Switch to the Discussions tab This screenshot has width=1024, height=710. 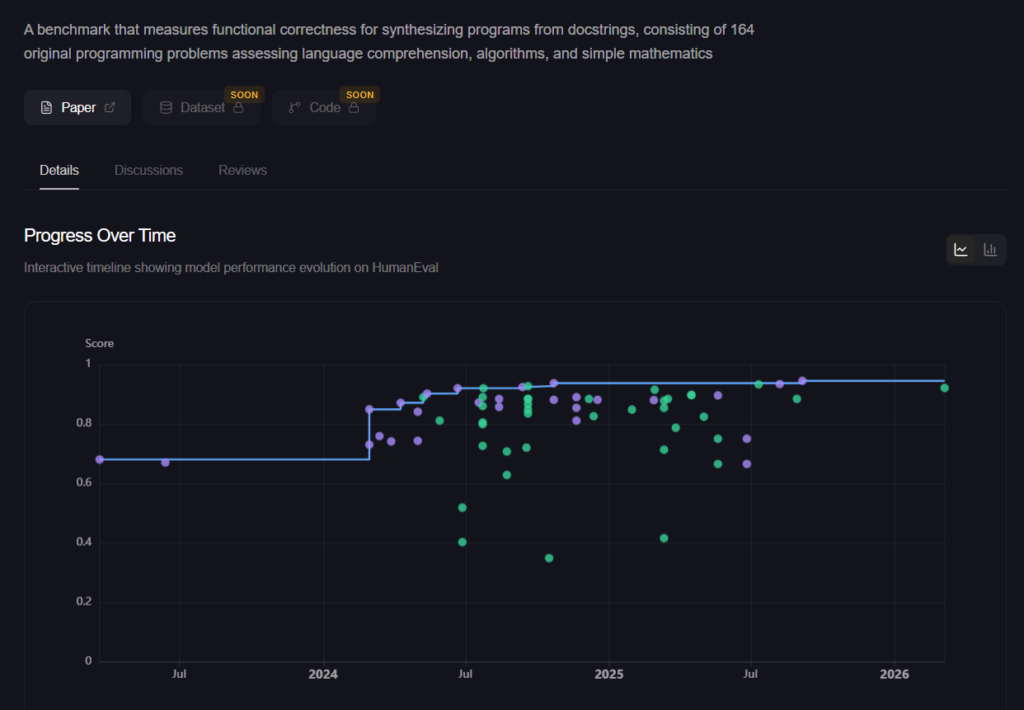tap(149, 170)
